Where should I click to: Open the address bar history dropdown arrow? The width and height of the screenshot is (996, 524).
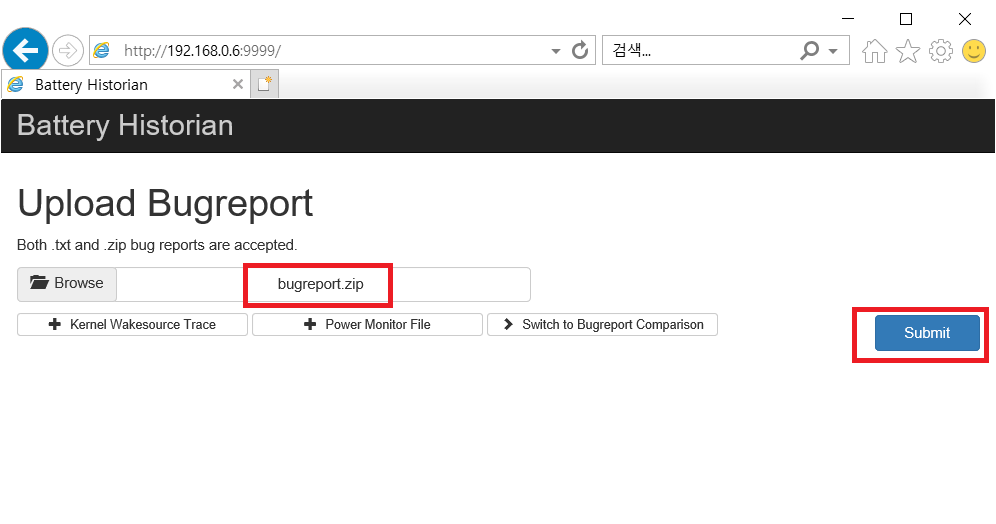[556, 51]
